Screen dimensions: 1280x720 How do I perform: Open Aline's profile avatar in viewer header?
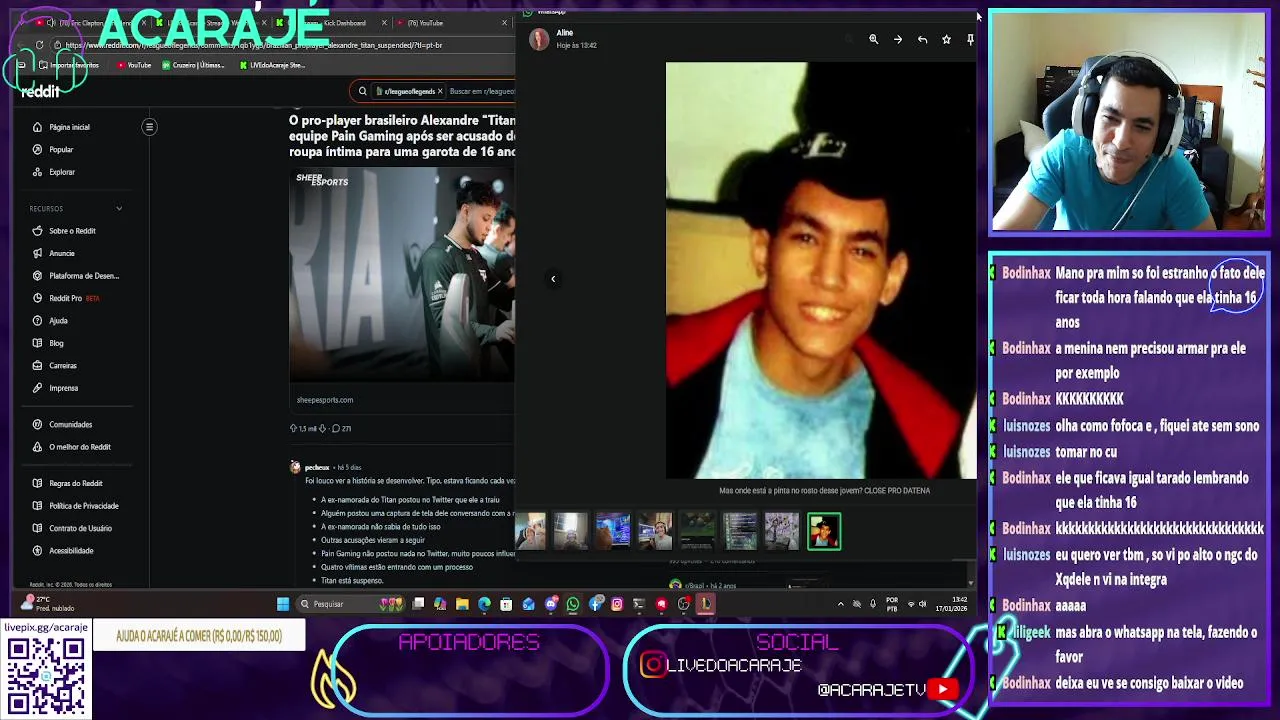click(x=539, y=39)
